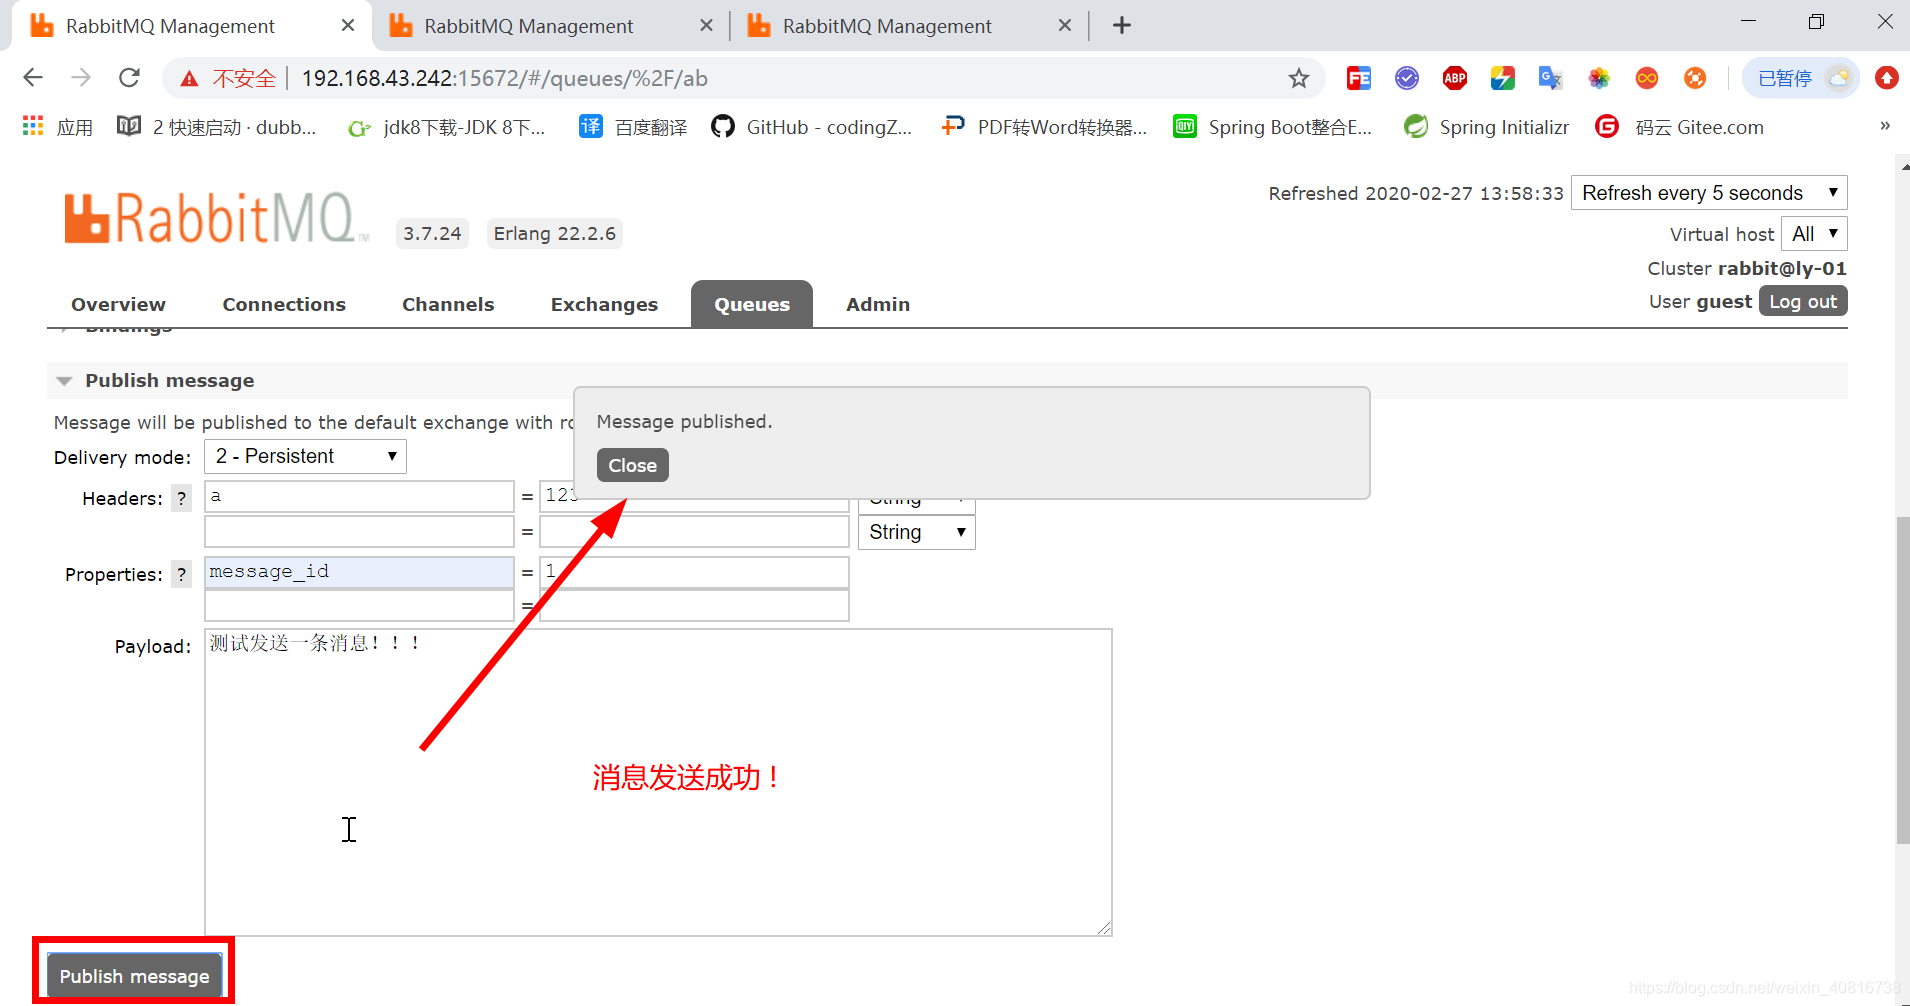1910x1006 pixels.
Task: Bookmark page with the star icon
Action: click(1298, 78)
